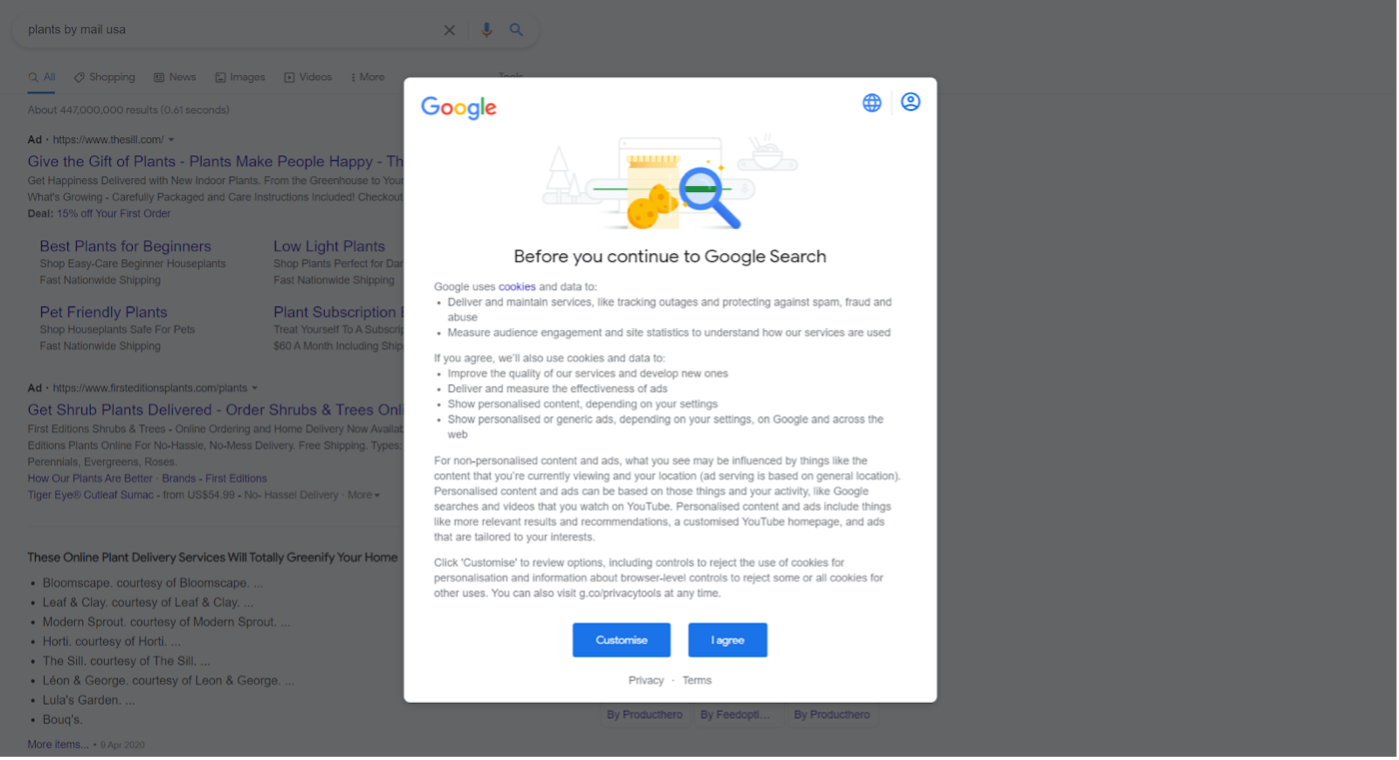Expand the More search options menu
The width and height of the screenshot is (1399, 760).
367,77
